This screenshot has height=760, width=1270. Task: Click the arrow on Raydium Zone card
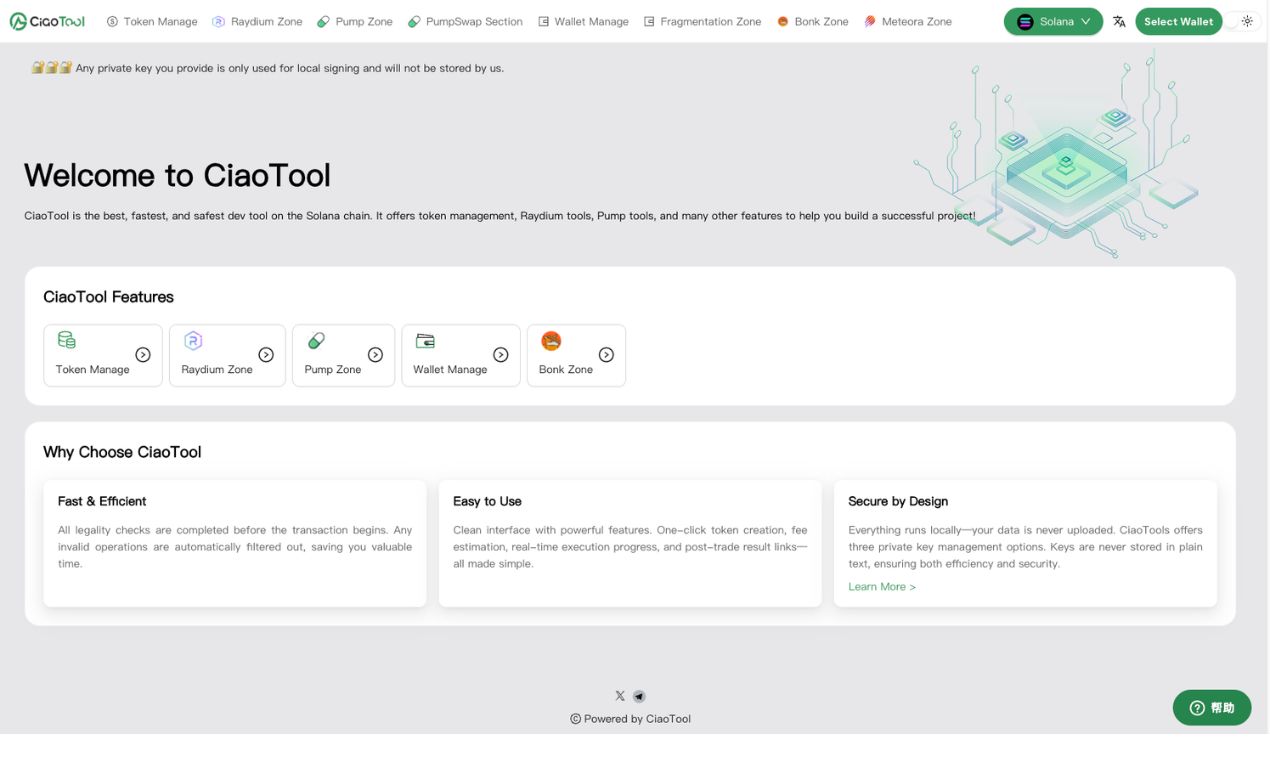click(x=266, y=354)
